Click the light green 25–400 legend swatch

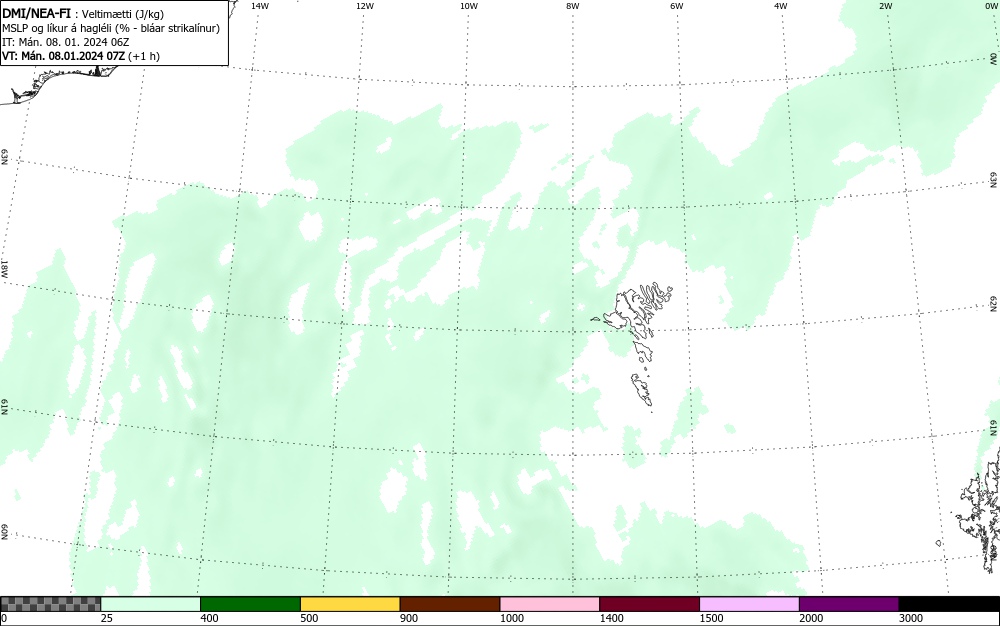[x=151, y=604]
